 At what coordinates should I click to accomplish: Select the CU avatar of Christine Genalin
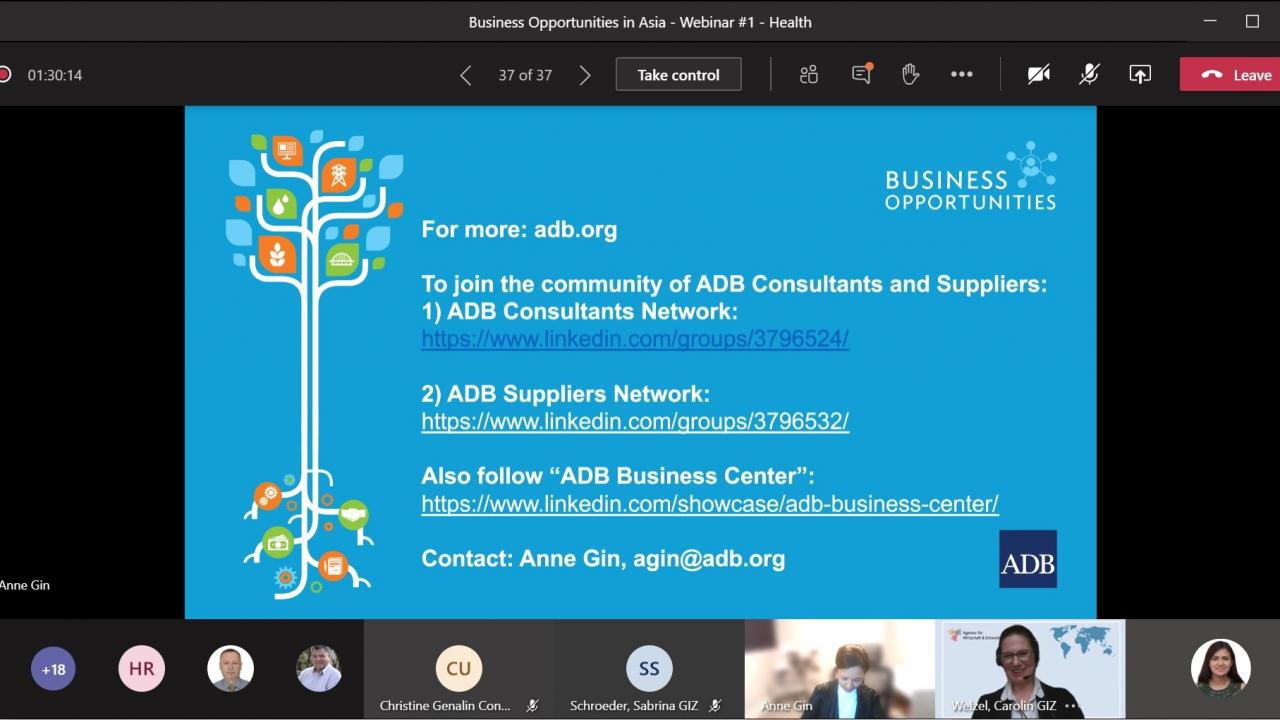(x=459, y=668)
